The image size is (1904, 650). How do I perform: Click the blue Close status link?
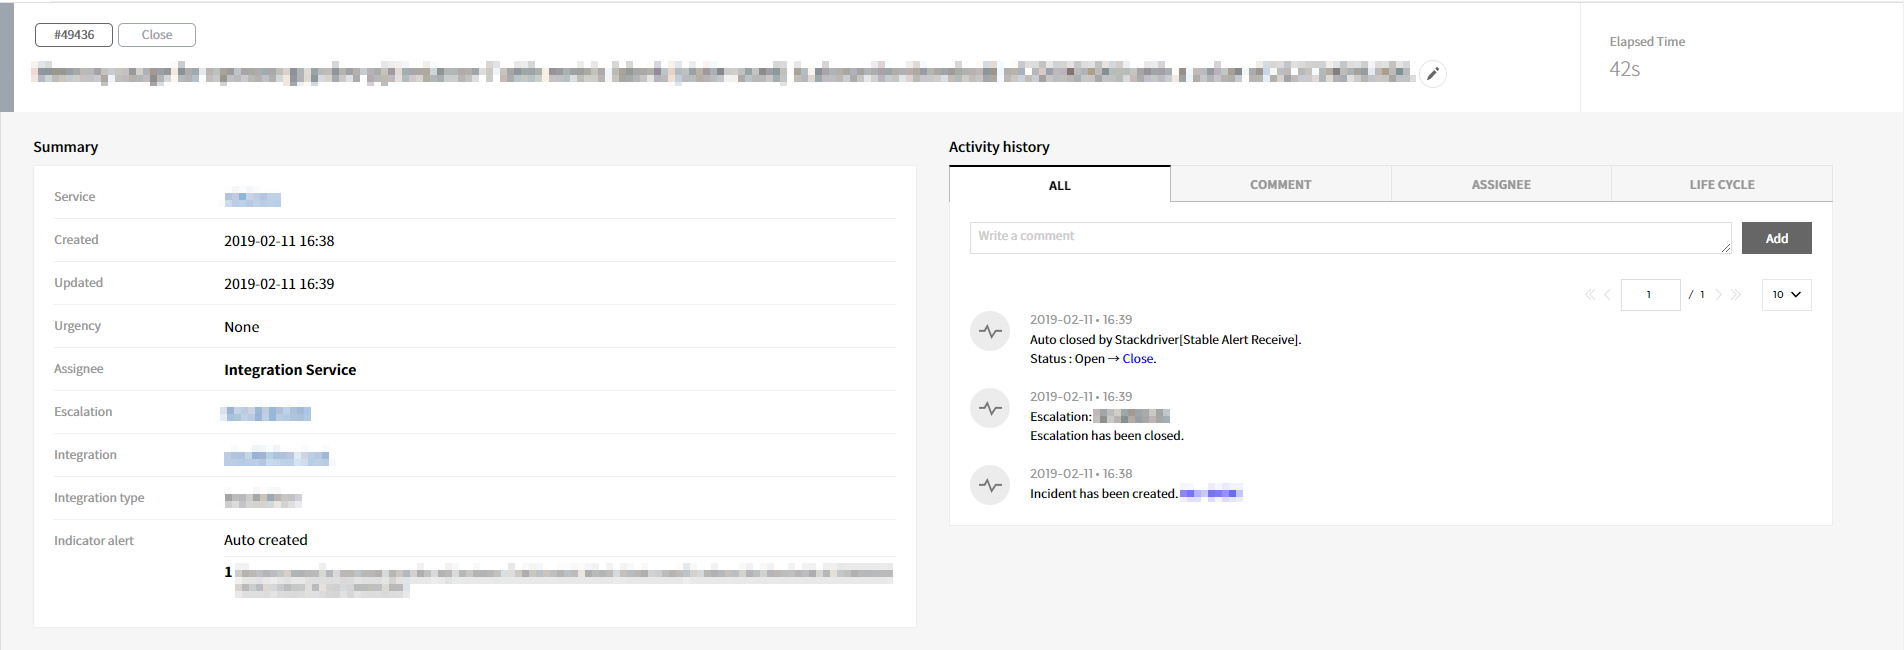pyautogui.click(x=1138, y=359)
